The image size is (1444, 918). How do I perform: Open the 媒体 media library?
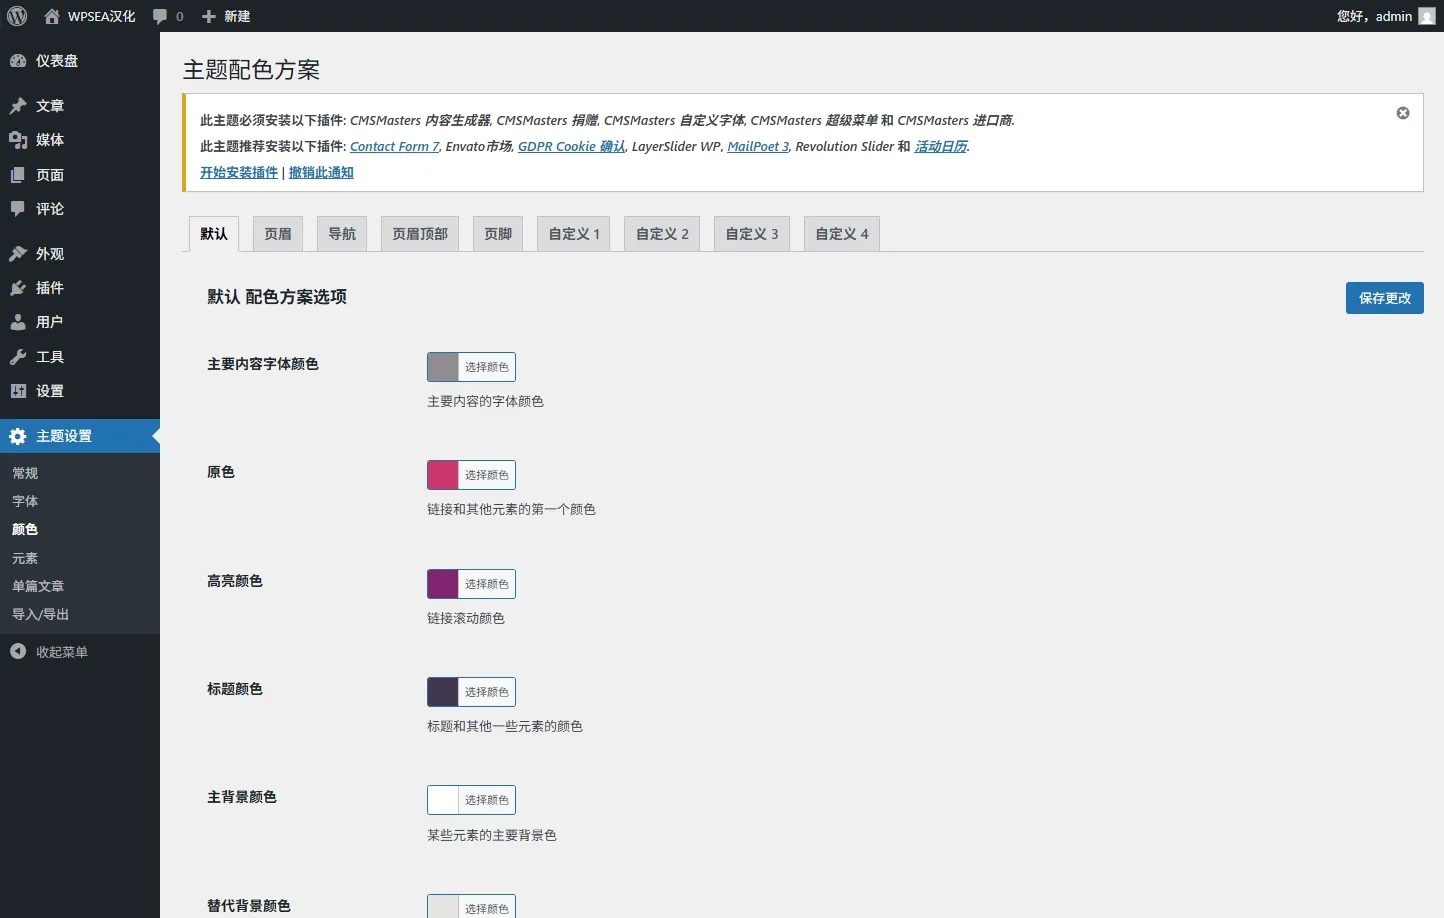(x=49, y=140)
